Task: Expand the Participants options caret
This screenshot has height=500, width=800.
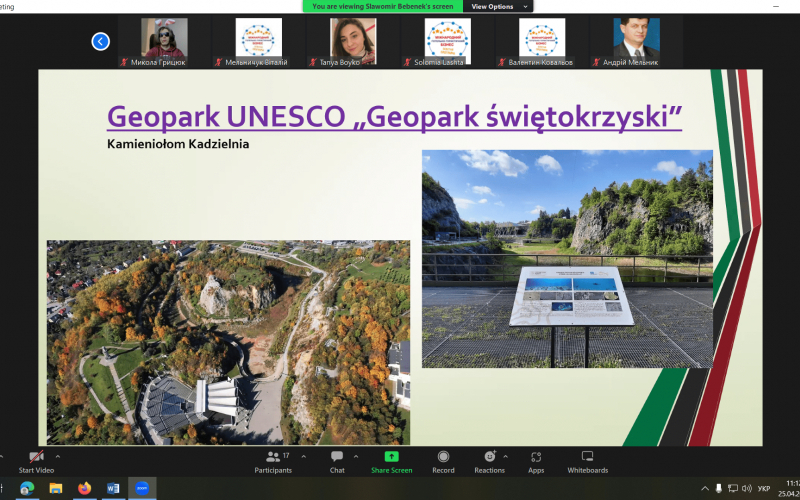Action: point(304,457)
